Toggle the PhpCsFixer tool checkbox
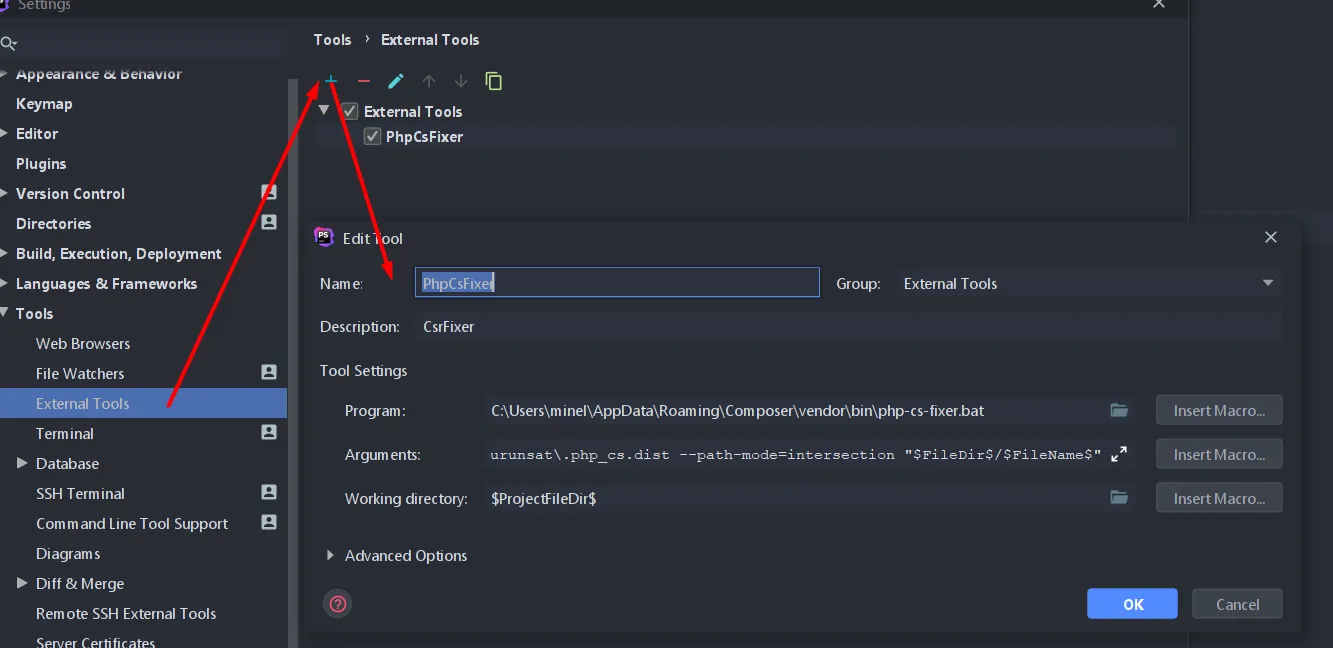Viewport: 1333px width, 648px height. click(372, 136)
